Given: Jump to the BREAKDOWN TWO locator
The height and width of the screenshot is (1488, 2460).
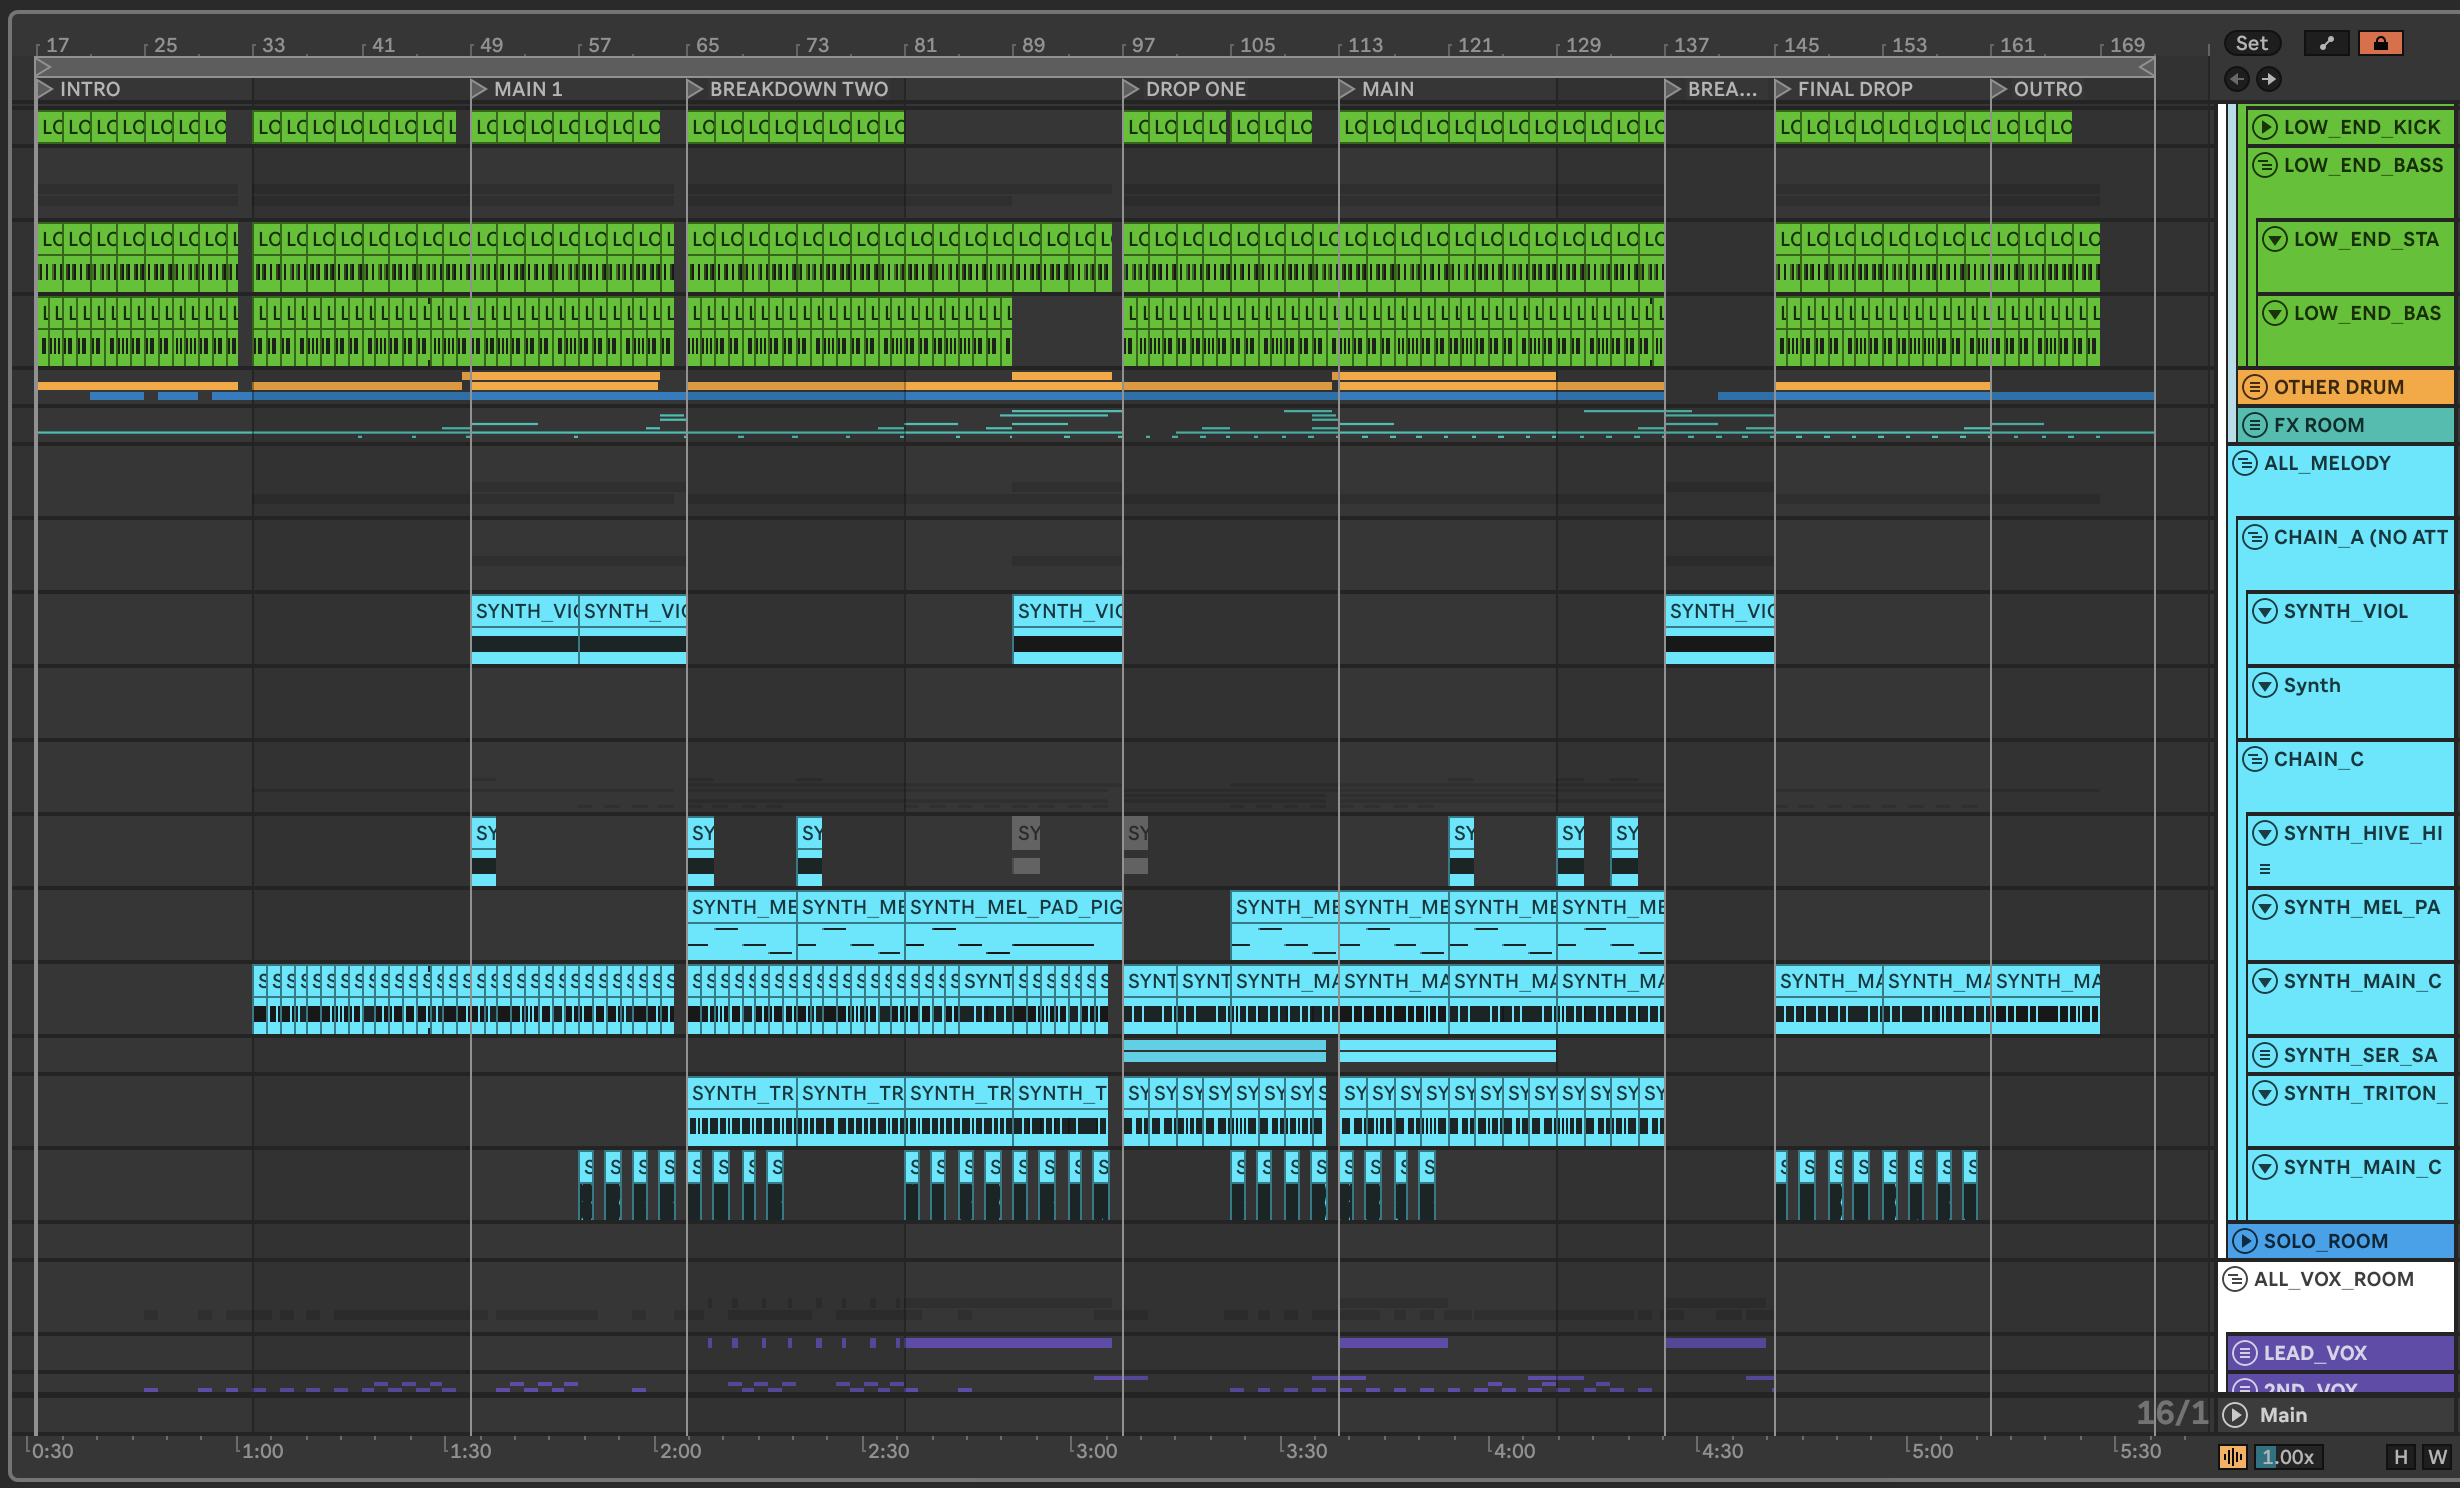Looking at the screenshot, I should coord(788,89).
